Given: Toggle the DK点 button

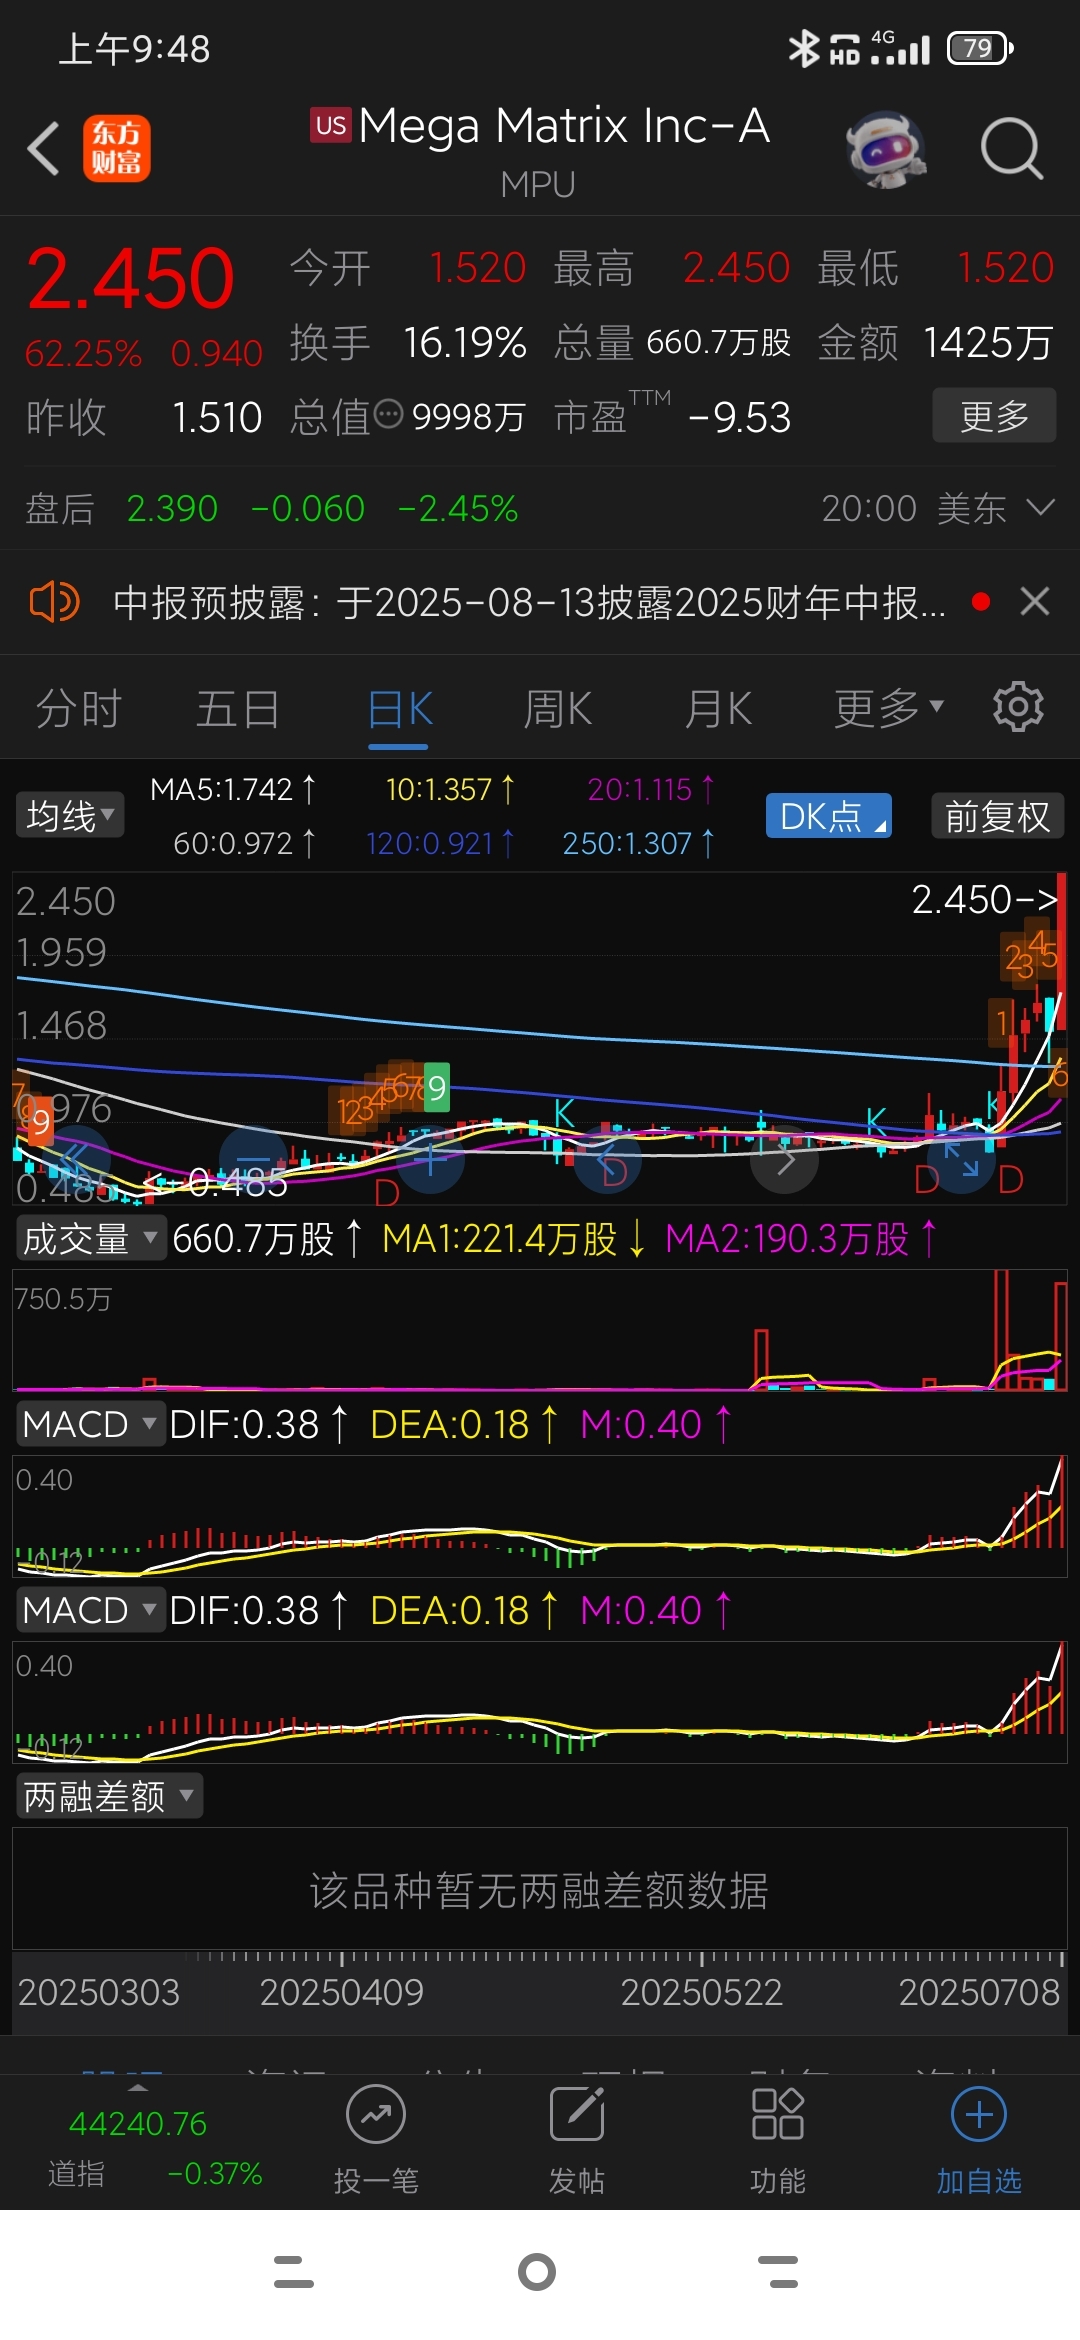Looking at the screenshot, I should [829, 816].
